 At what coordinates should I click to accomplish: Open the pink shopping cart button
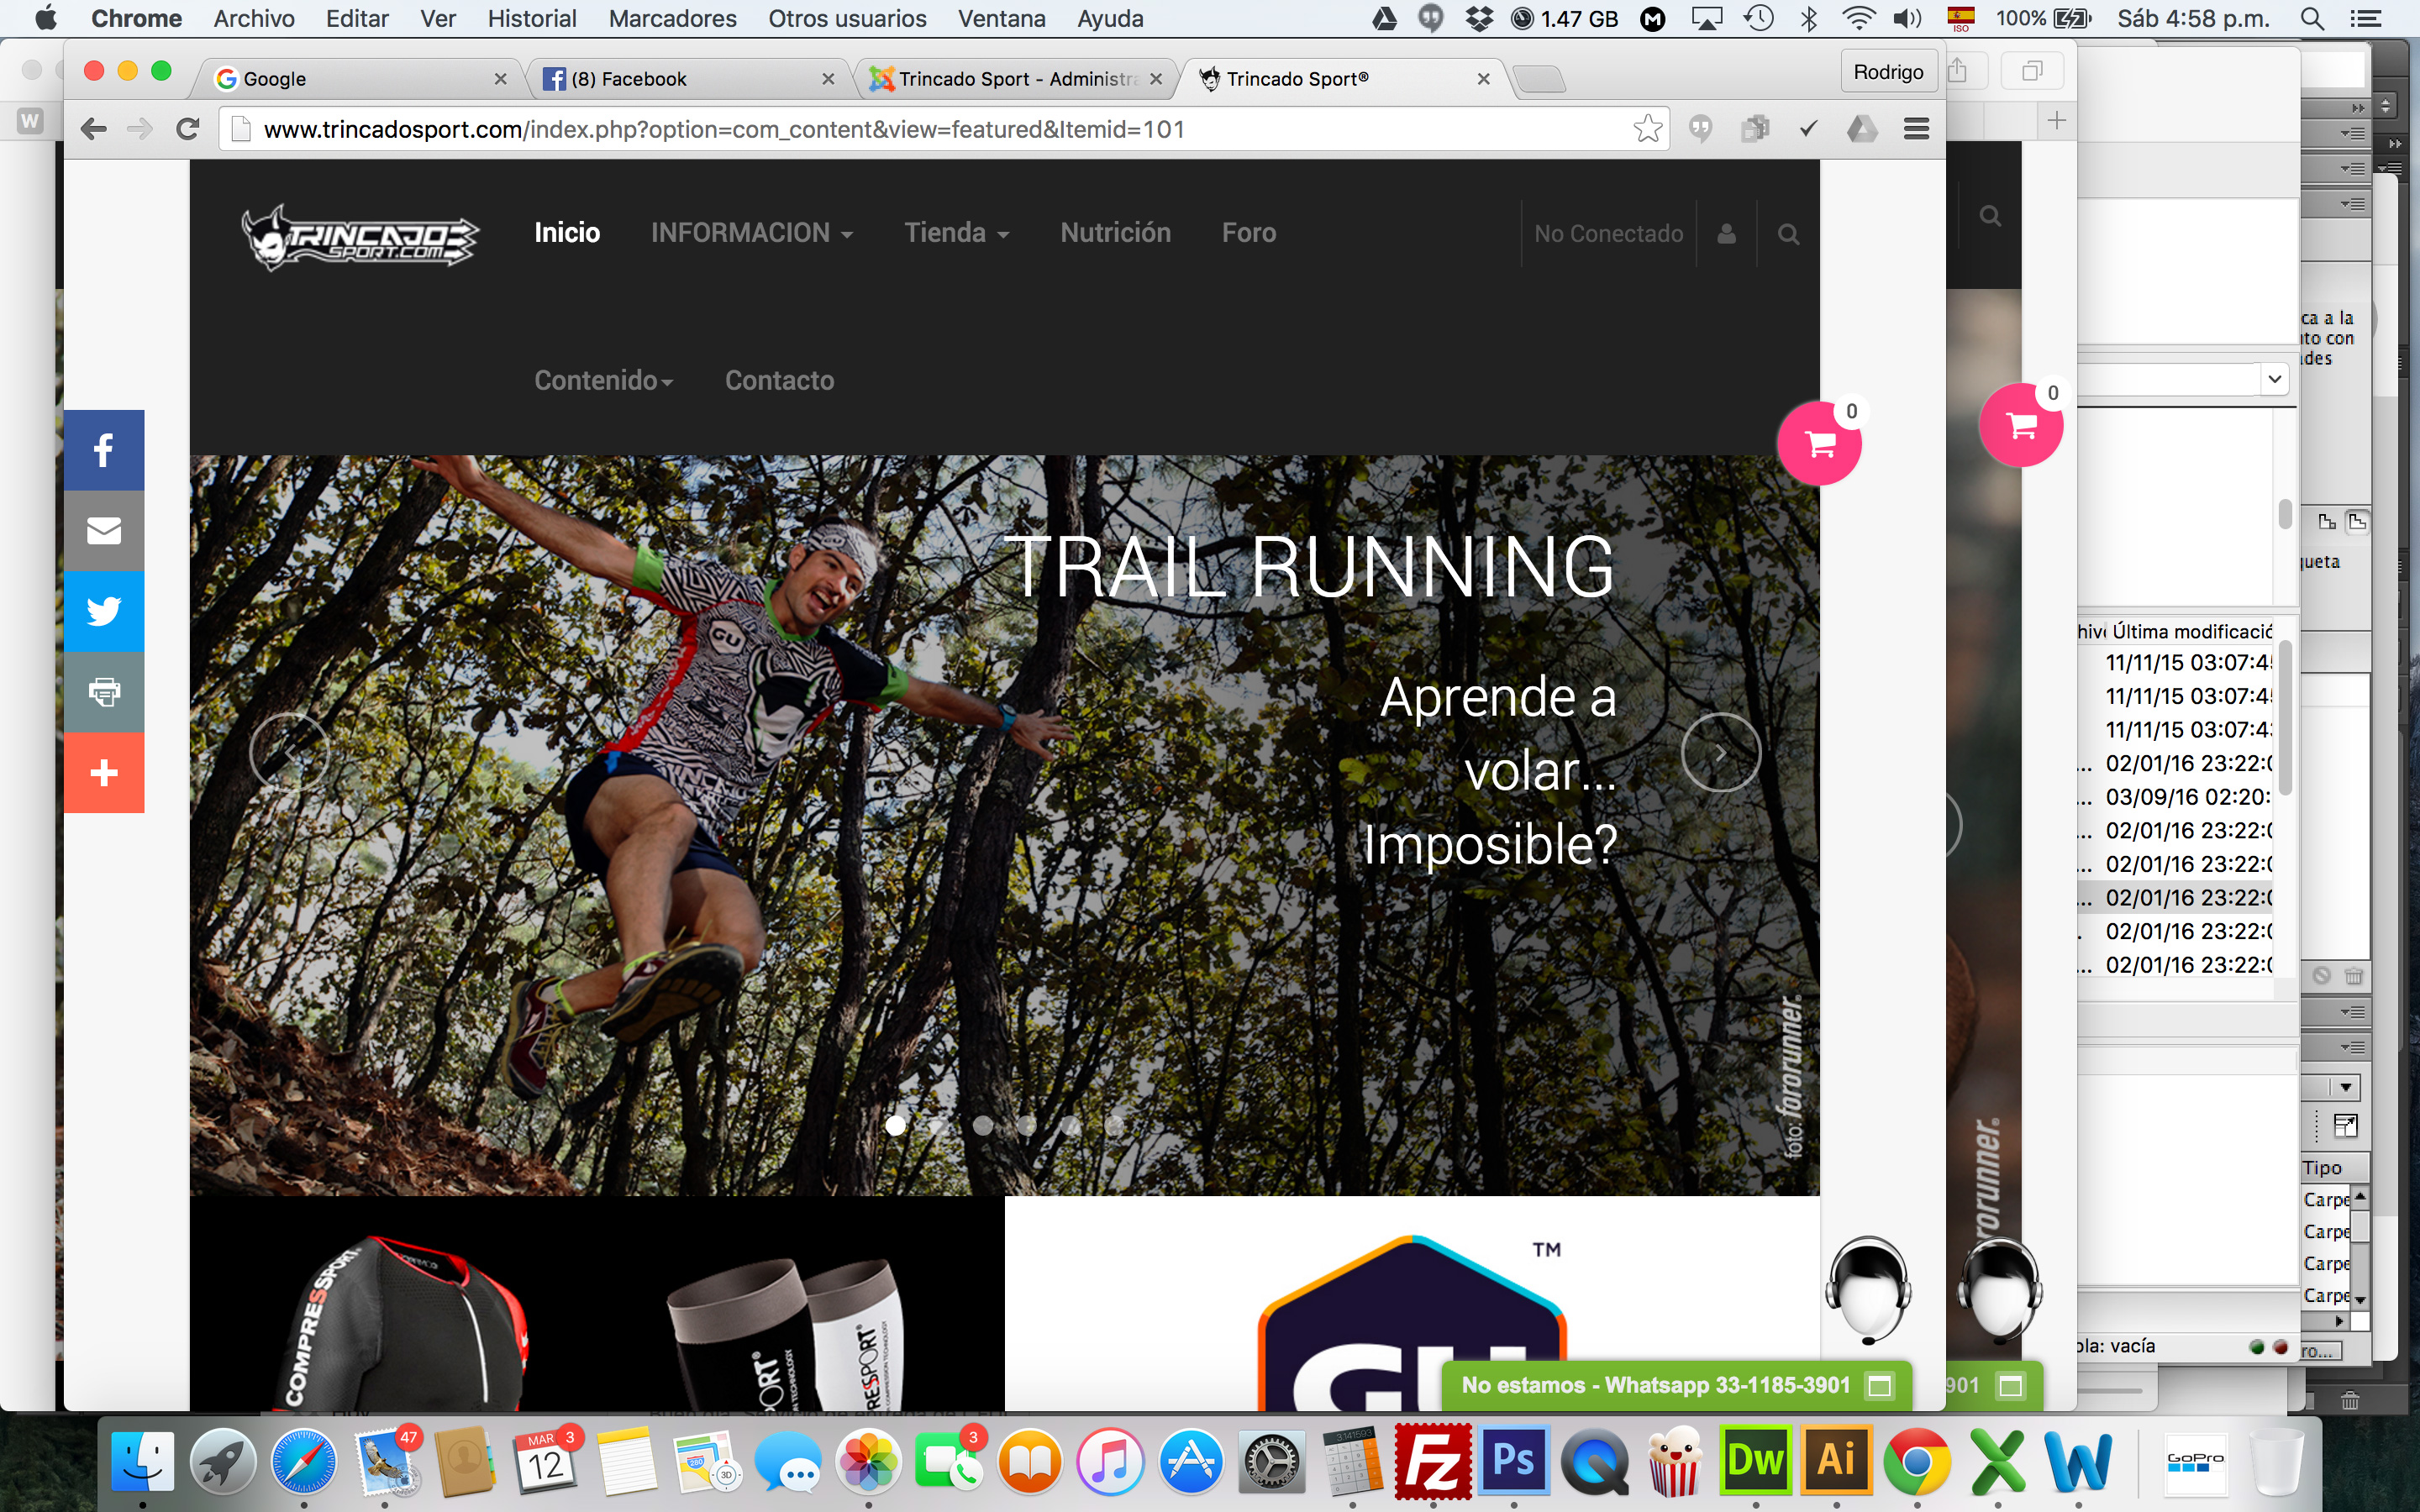click(x=1818, y=444)
